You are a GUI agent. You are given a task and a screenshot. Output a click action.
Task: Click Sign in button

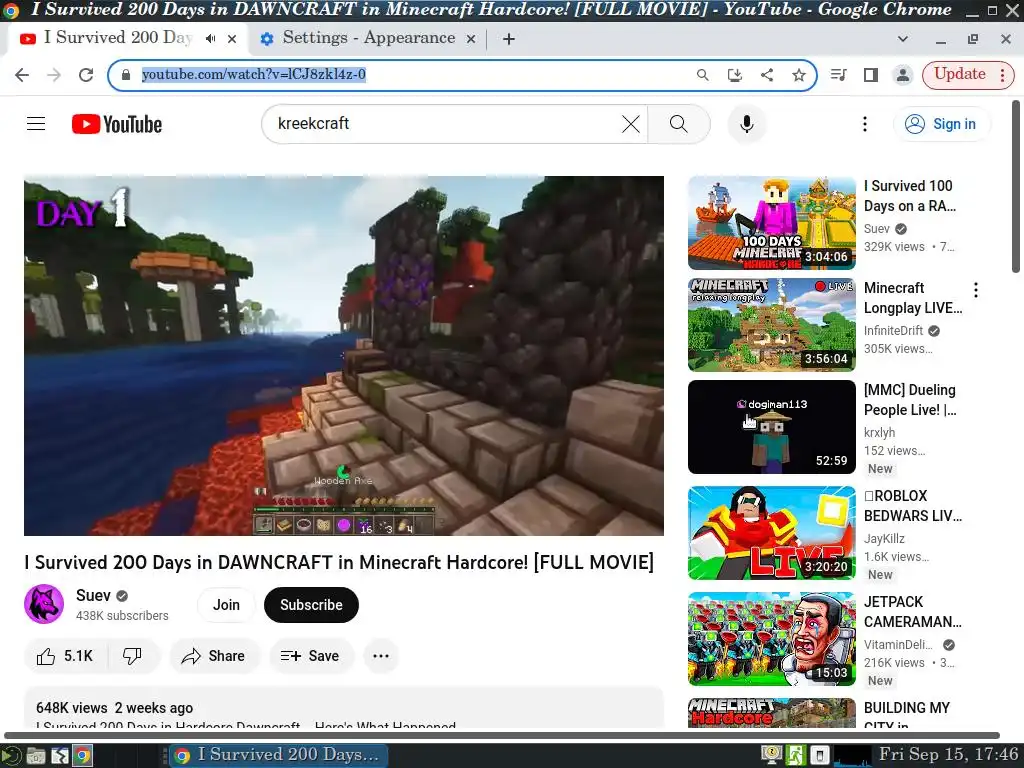tap(941, 124)
